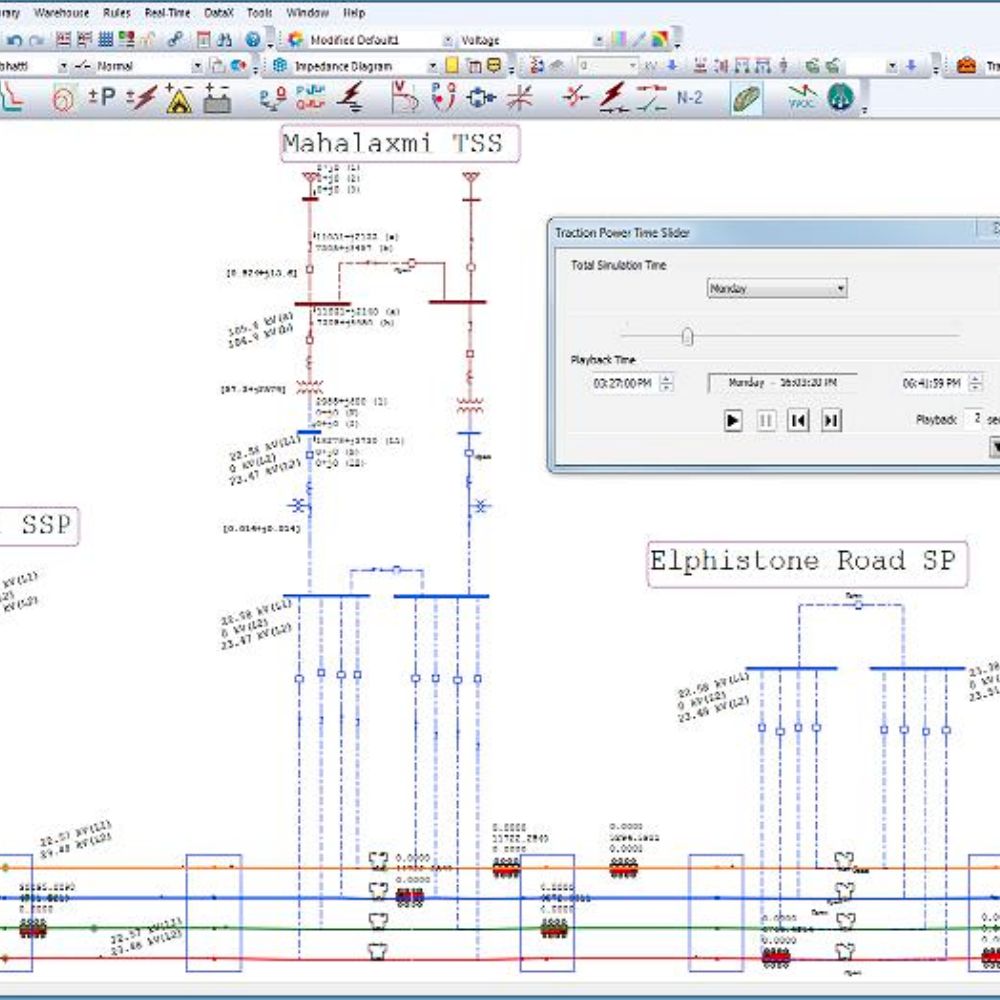Select the battery sizing icon
This screenshot has width=1000, height=1000.
(x=215, y=98)
